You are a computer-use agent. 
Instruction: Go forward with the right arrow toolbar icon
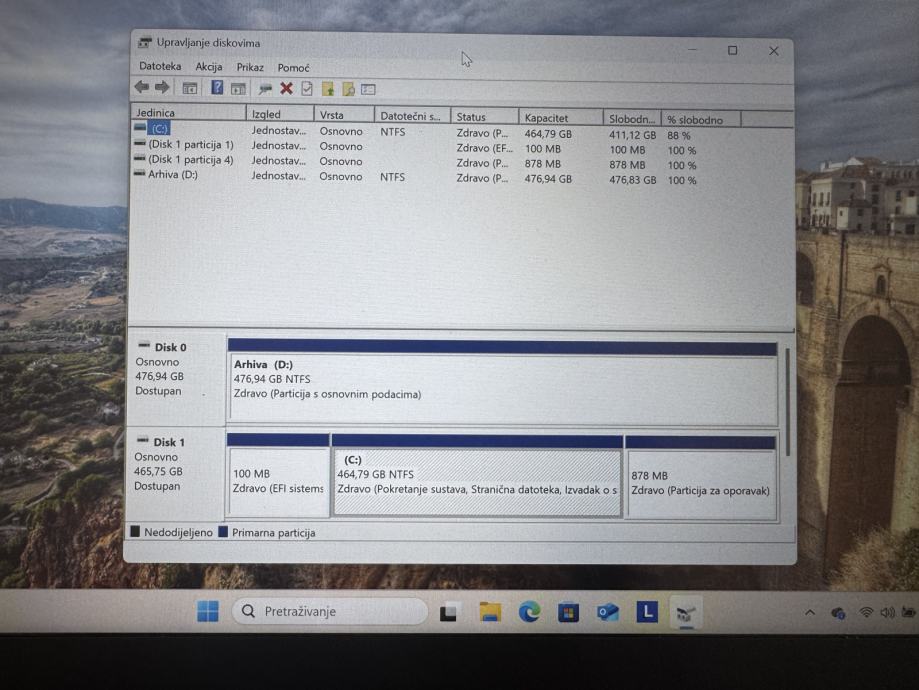[x=162, y=88]
